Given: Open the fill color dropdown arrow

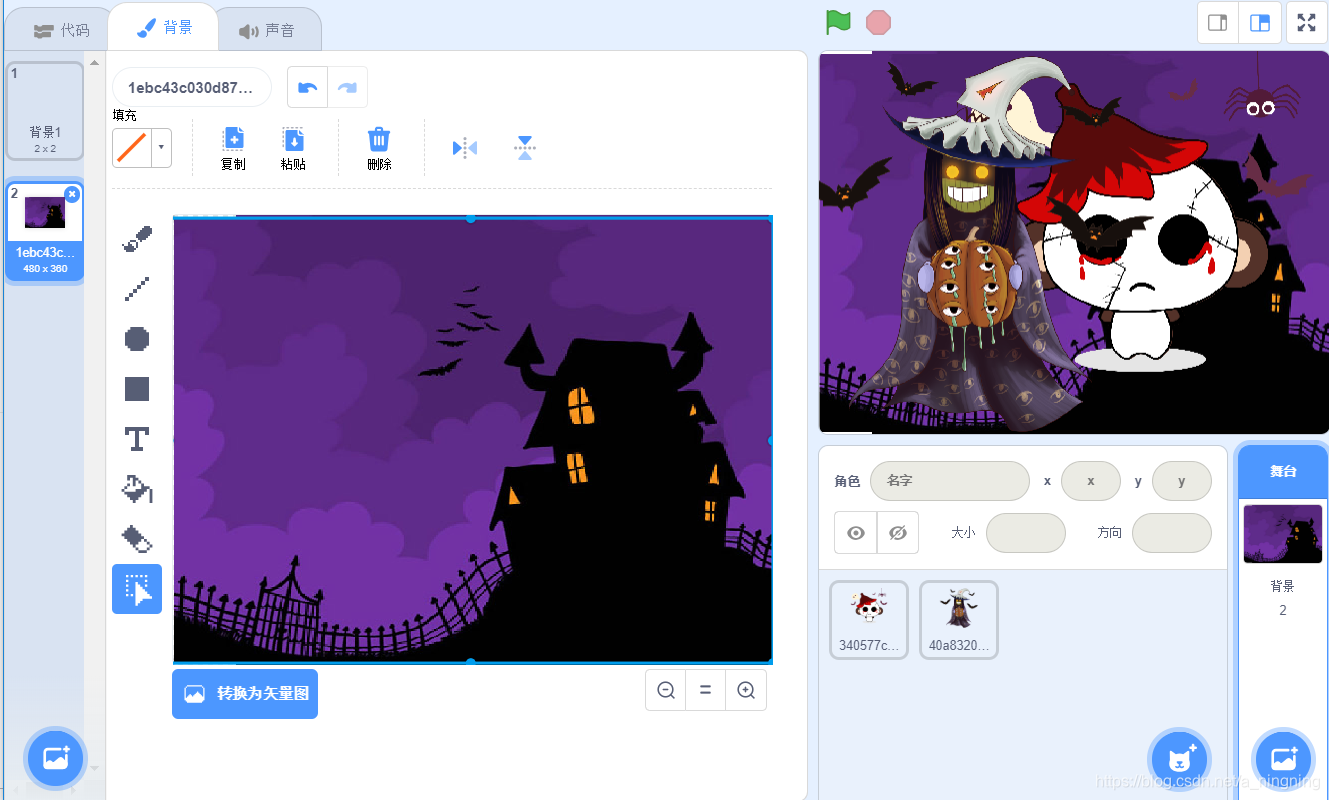Looking at the screenshot, I should point(161,148).
